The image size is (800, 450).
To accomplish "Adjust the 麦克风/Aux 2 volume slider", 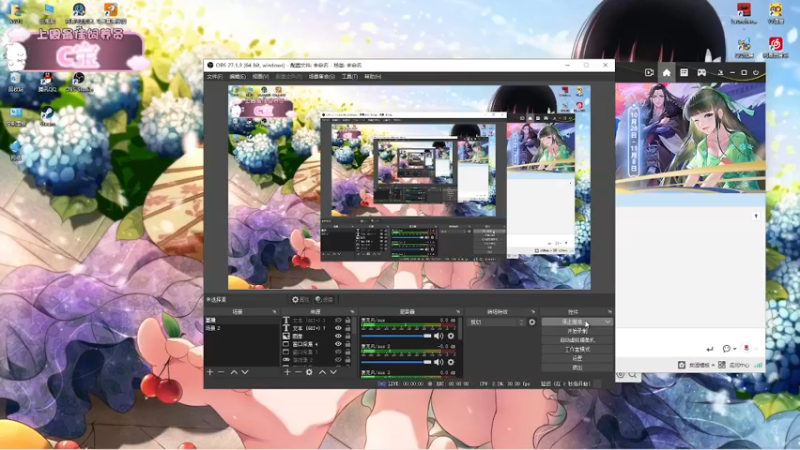I will coord(396,362).
